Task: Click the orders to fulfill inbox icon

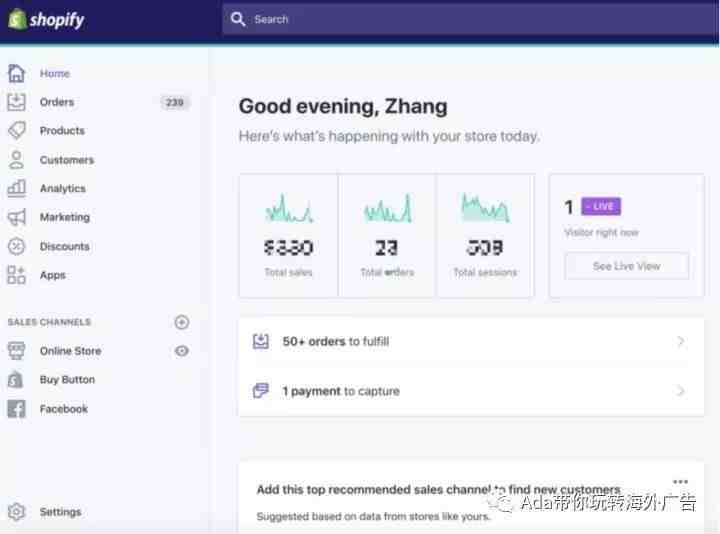Action: (x=261, y=341)
